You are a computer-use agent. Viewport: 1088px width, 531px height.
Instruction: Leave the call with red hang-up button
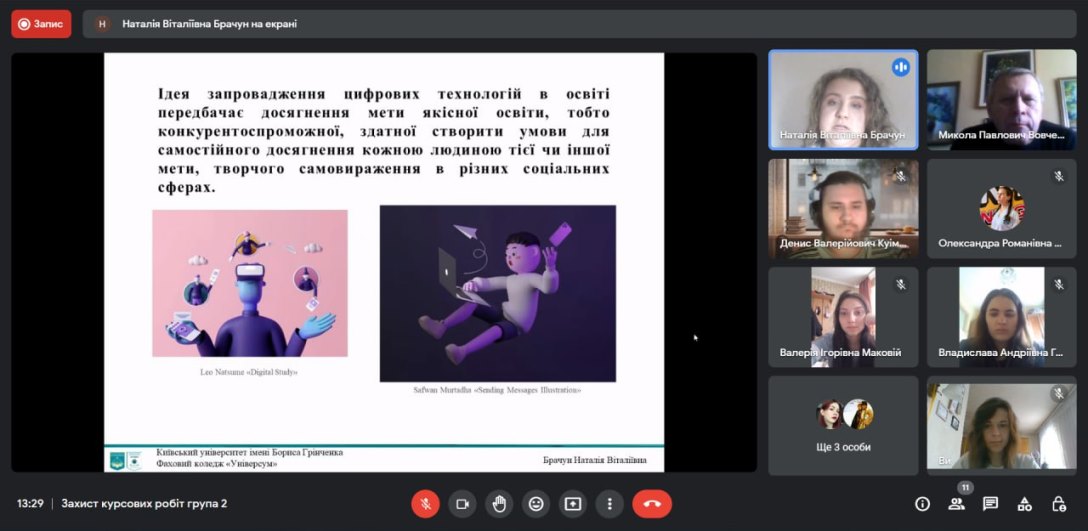[652, 504]
